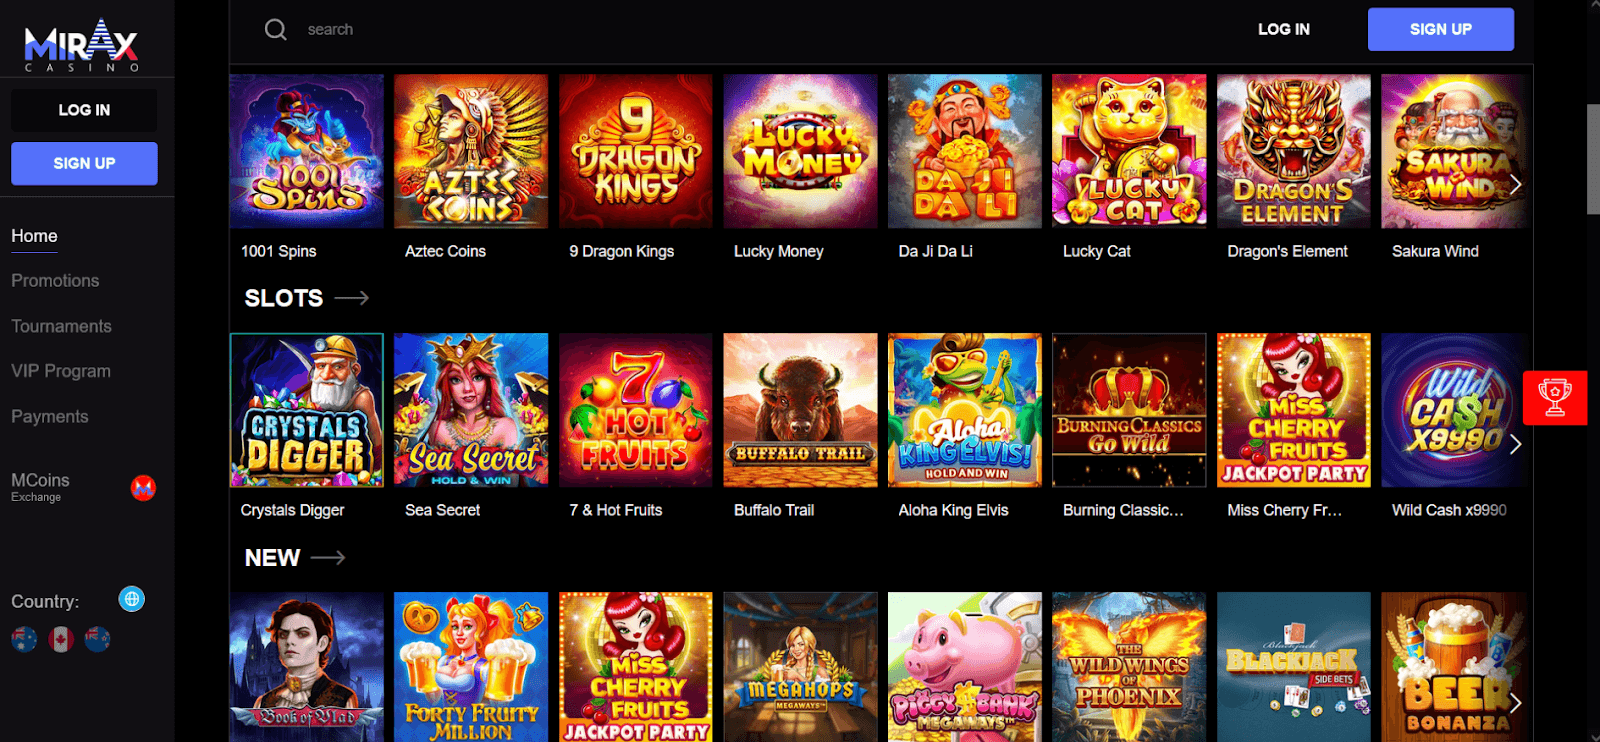The width and height of the screenshot is (1600, 742).
Task: Choose the Canada flag icon
Action: point(61,639)
